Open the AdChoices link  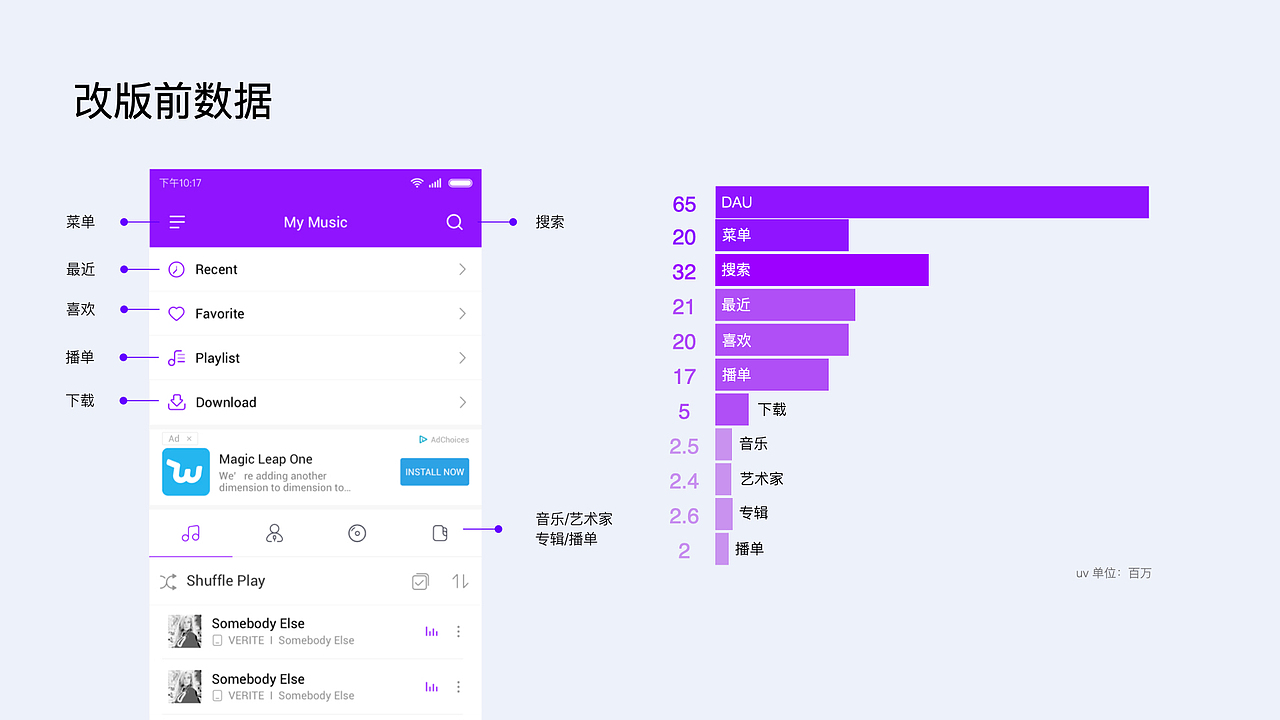click(443, 439)
